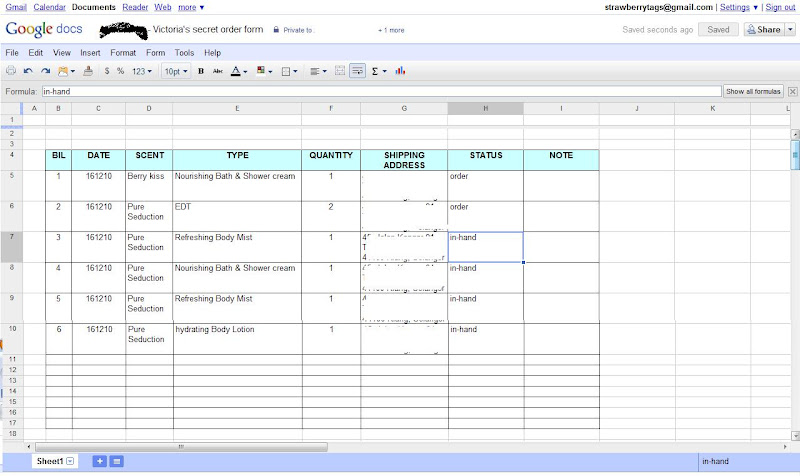Viewport: 800px width, 476px height.
Task: Open the Insert menu
Action: coord(90,53)
